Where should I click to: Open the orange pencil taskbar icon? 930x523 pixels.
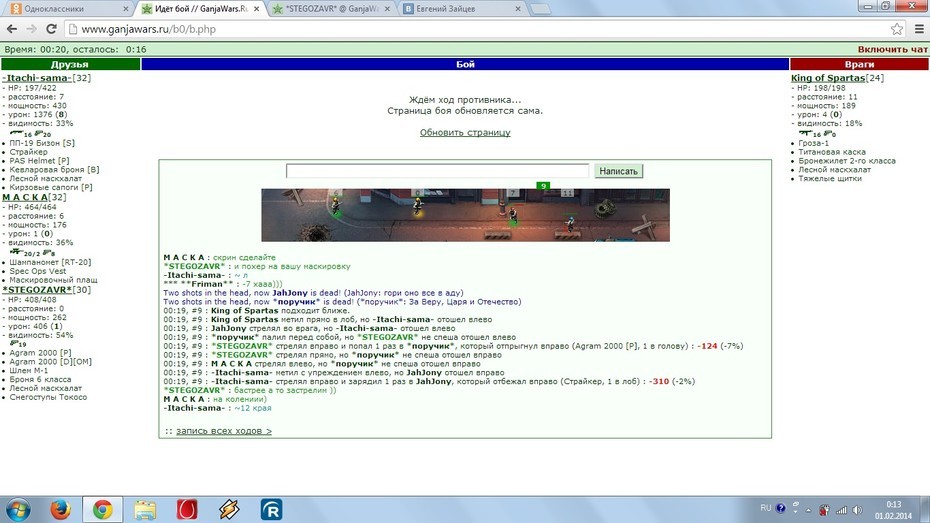coord(229,510)
